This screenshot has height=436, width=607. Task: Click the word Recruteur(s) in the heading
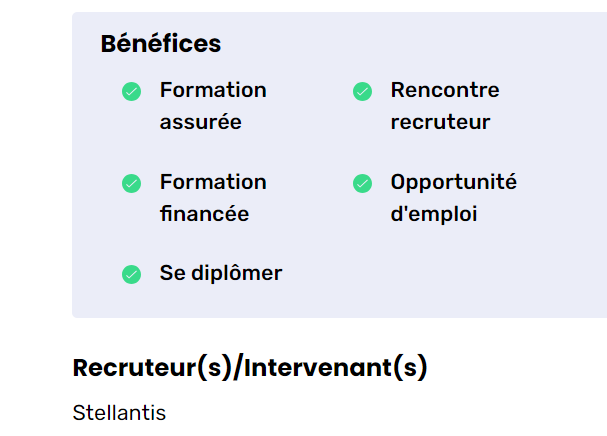click(x=151, y=367)
